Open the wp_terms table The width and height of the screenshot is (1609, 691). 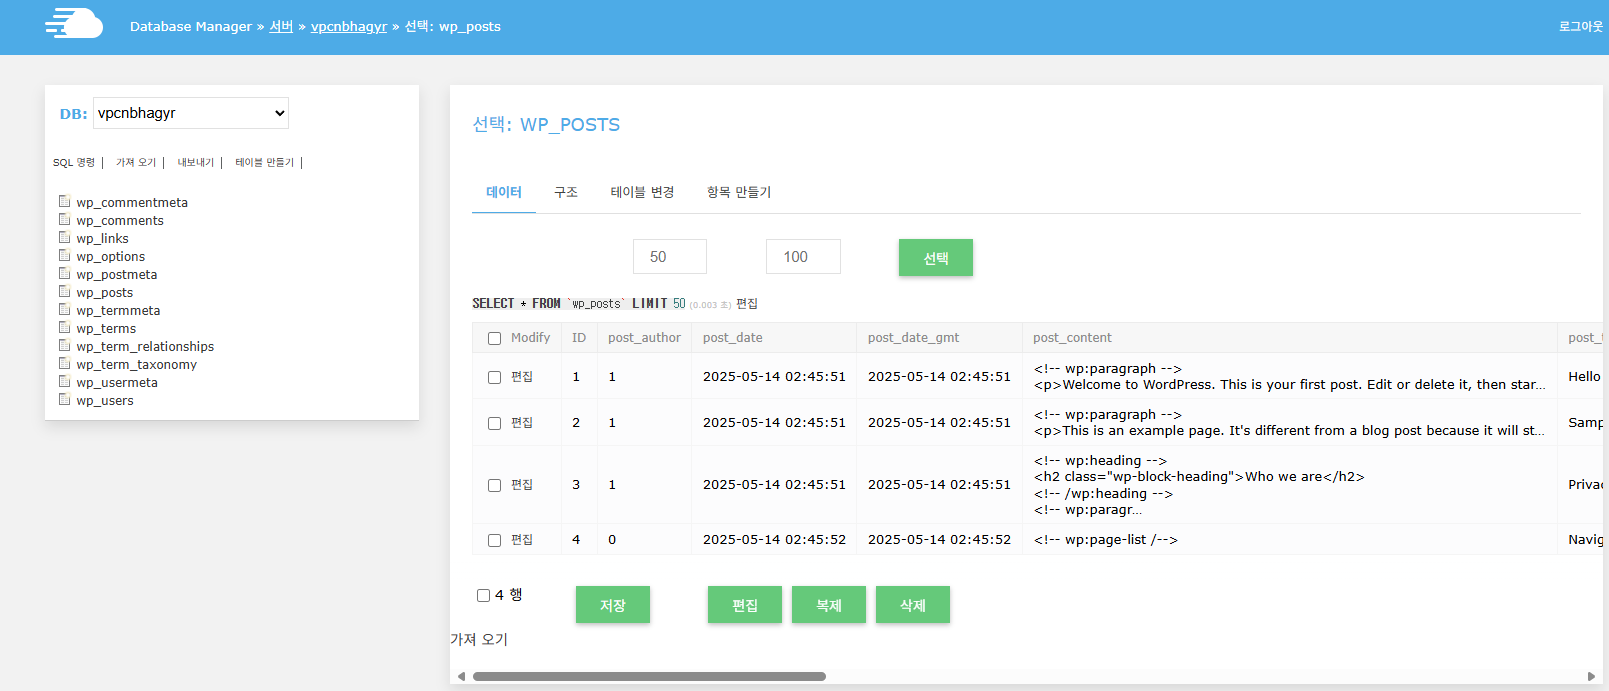coord(106,329)
